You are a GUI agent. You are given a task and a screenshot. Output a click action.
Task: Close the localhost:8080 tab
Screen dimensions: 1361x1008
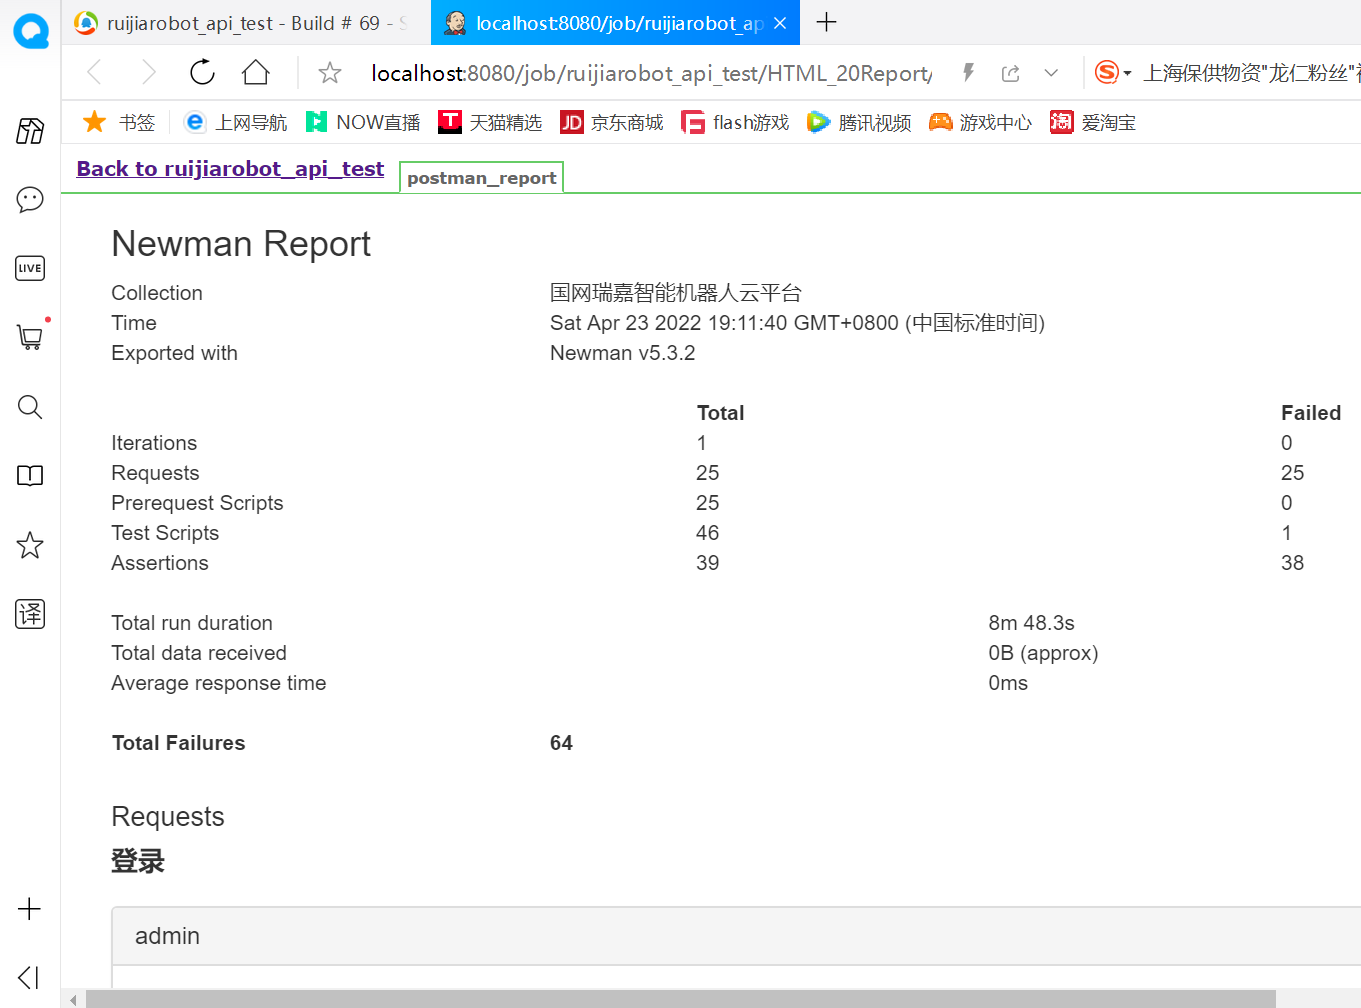coord(780,23)
